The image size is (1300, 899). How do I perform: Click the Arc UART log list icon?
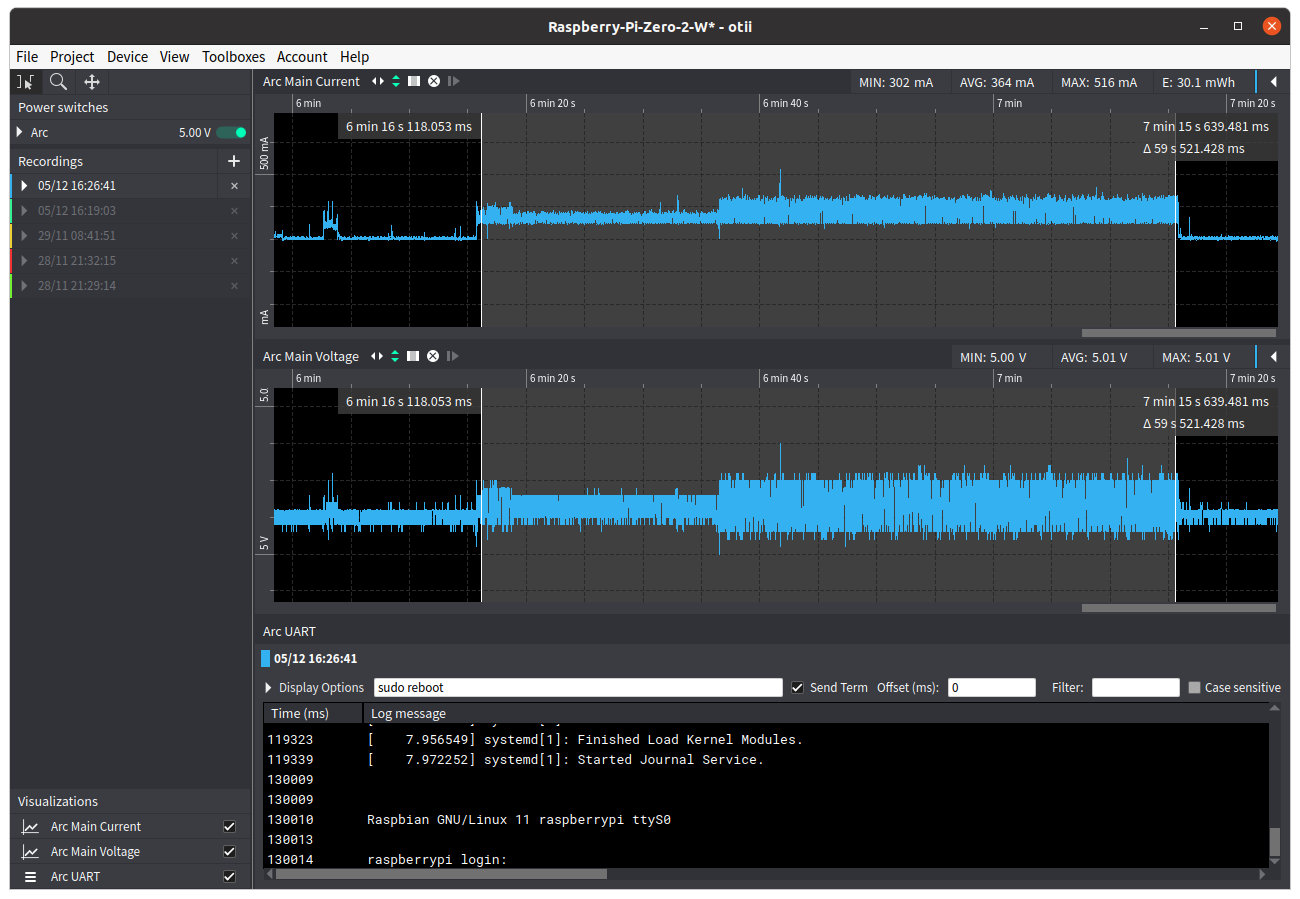point(31,877)
